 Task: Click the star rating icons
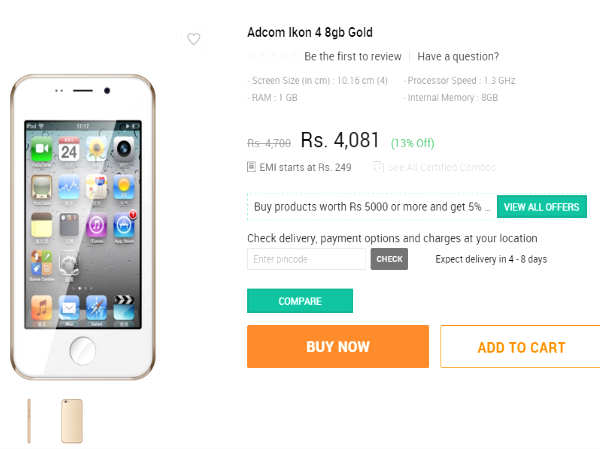click(x=271, y=57)
